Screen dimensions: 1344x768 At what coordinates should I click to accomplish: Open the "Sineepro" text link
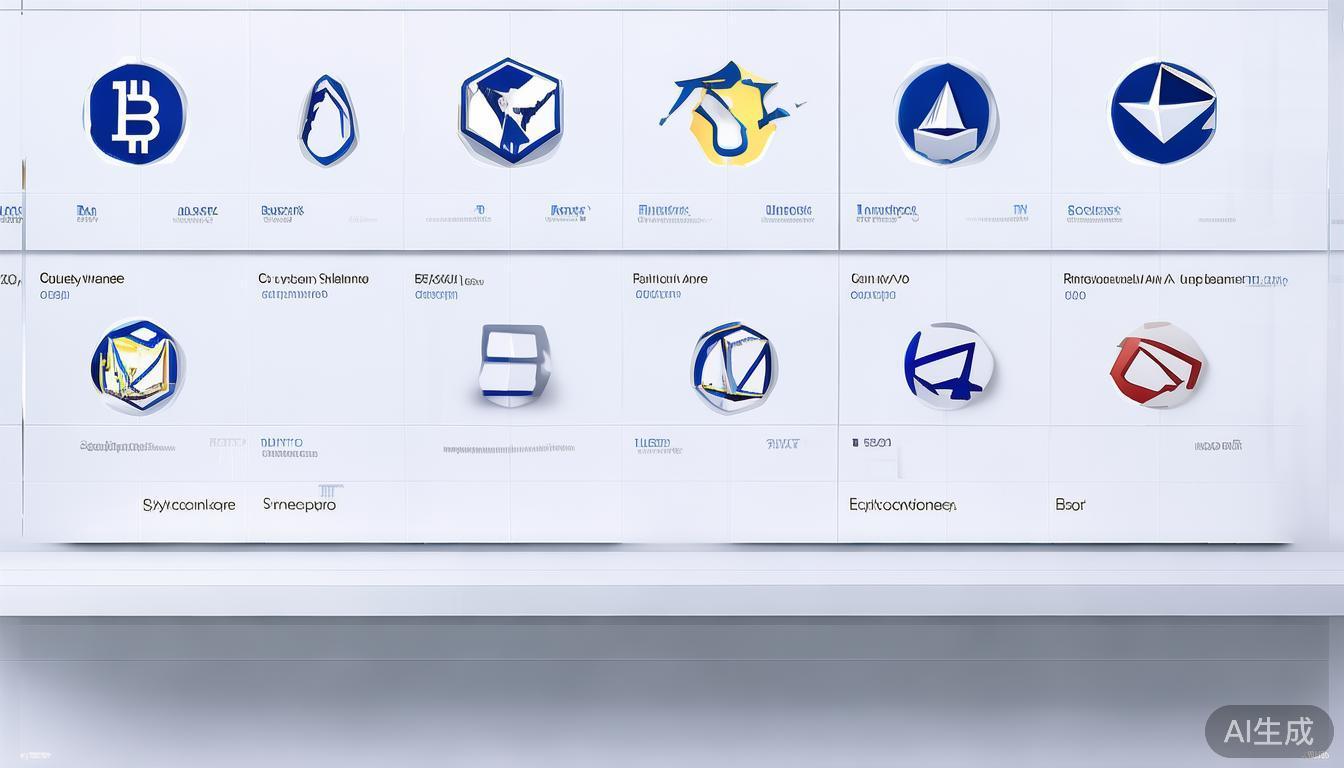click(299, 505)
